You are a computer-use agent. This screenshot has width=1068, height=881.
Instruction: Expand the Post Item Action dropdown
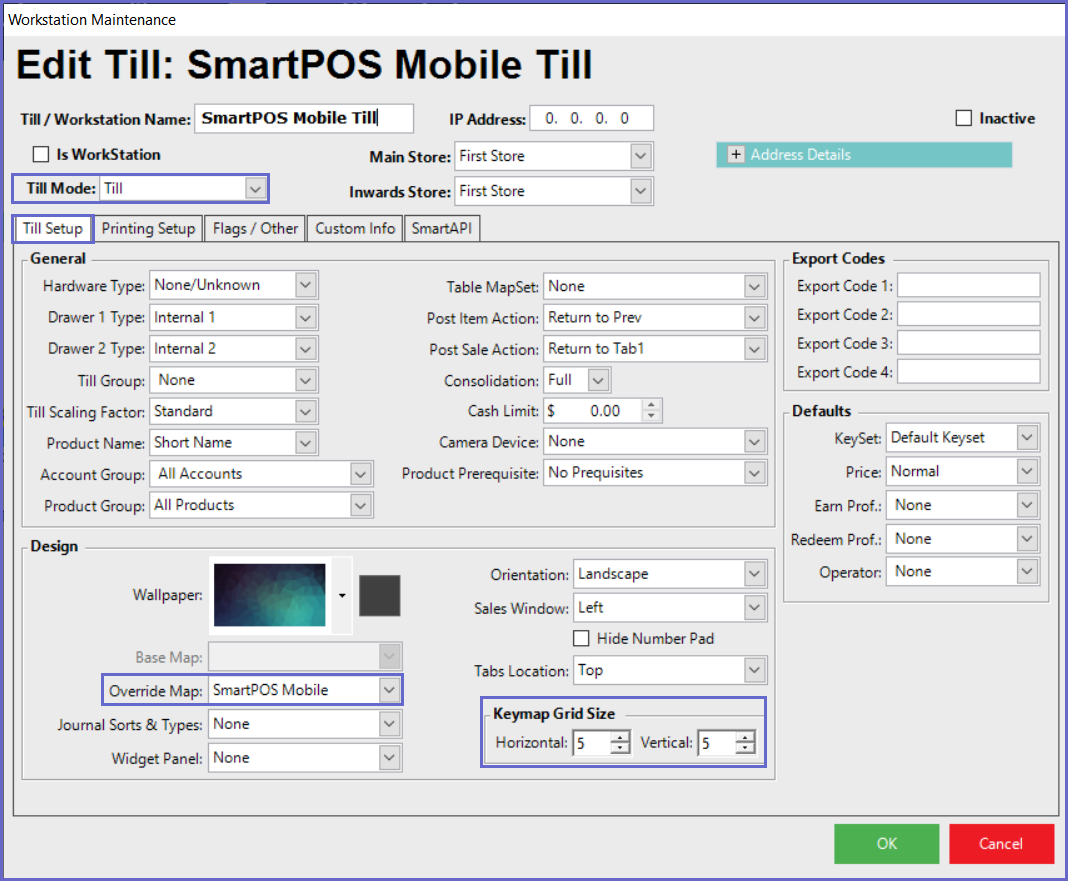[754, 318]
